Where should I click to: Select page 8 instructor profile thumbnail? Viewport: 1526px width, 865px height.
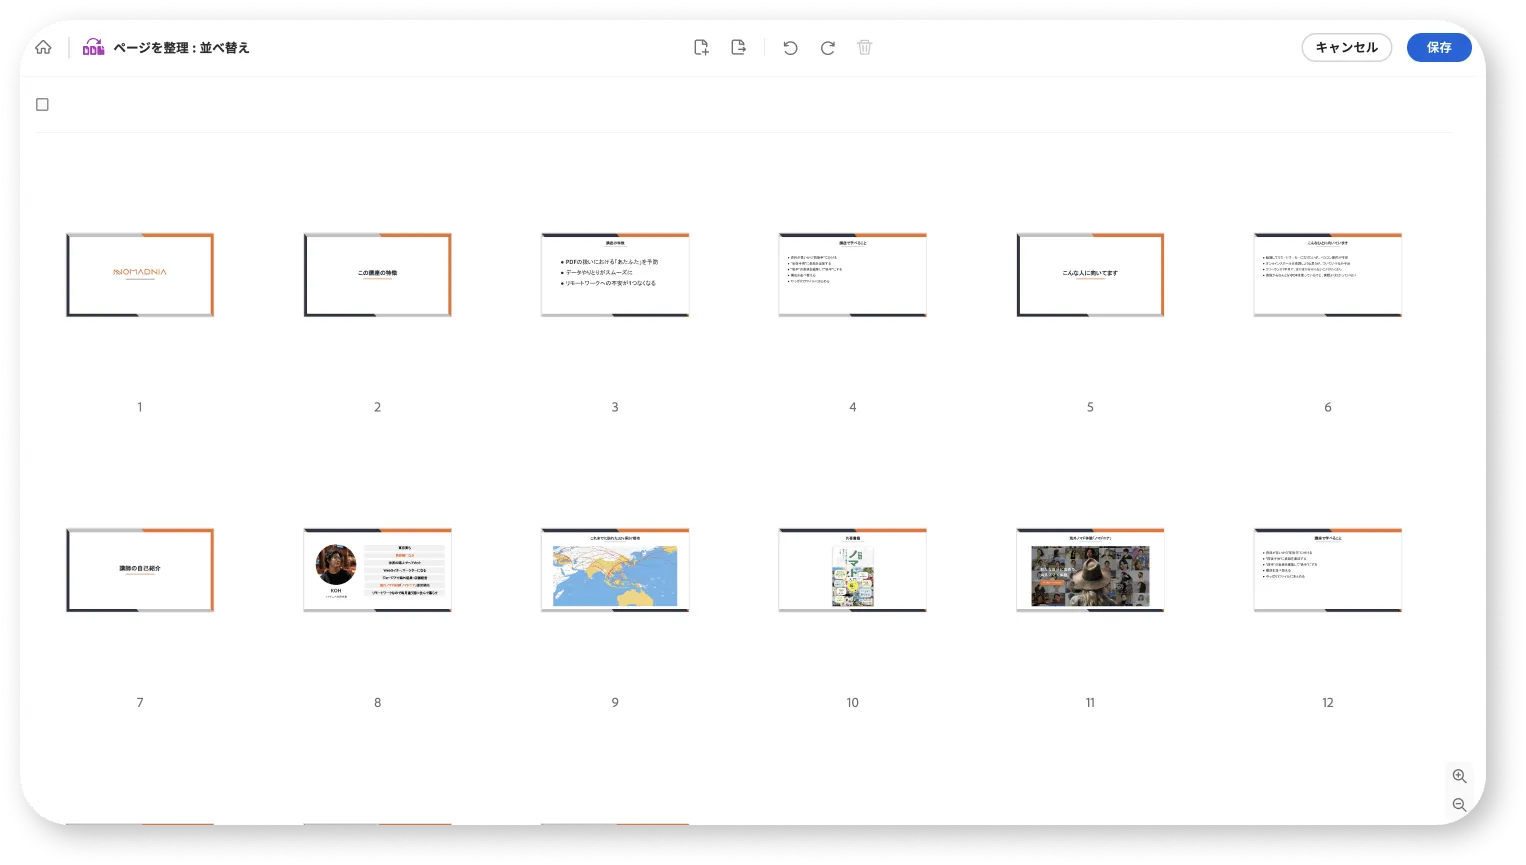(377, 570)
